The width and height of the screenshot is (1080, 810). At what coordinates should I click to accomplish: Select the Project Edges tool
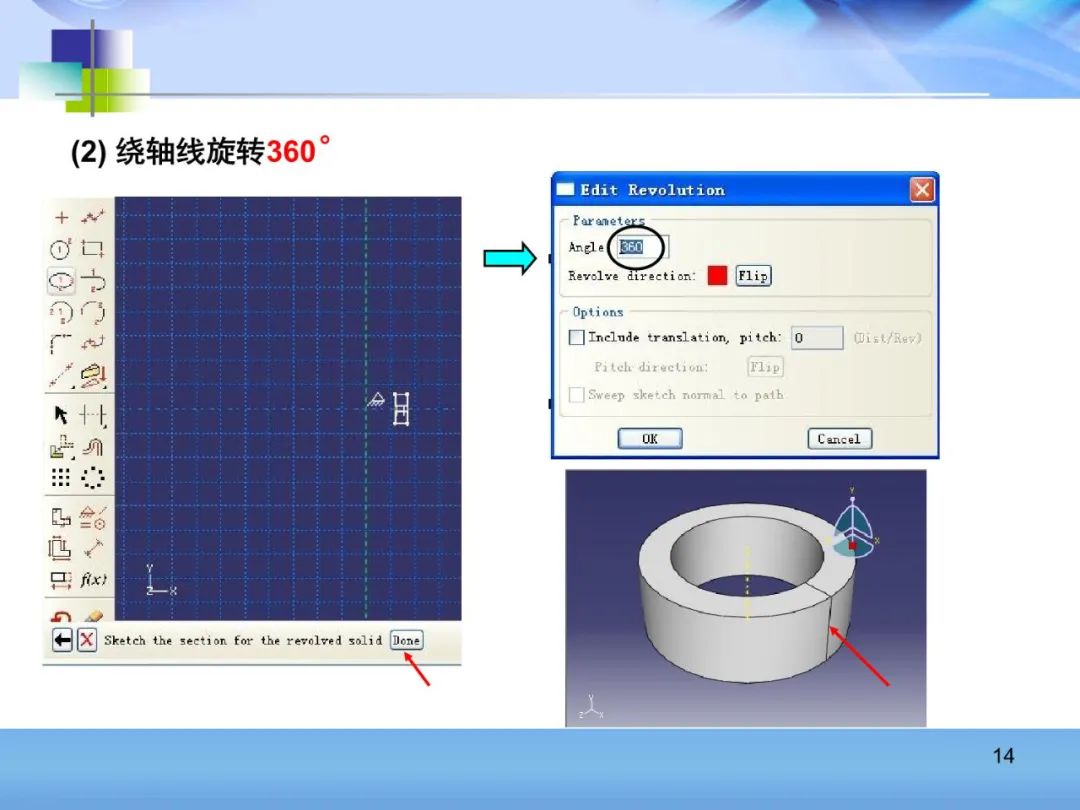(93, 375)
